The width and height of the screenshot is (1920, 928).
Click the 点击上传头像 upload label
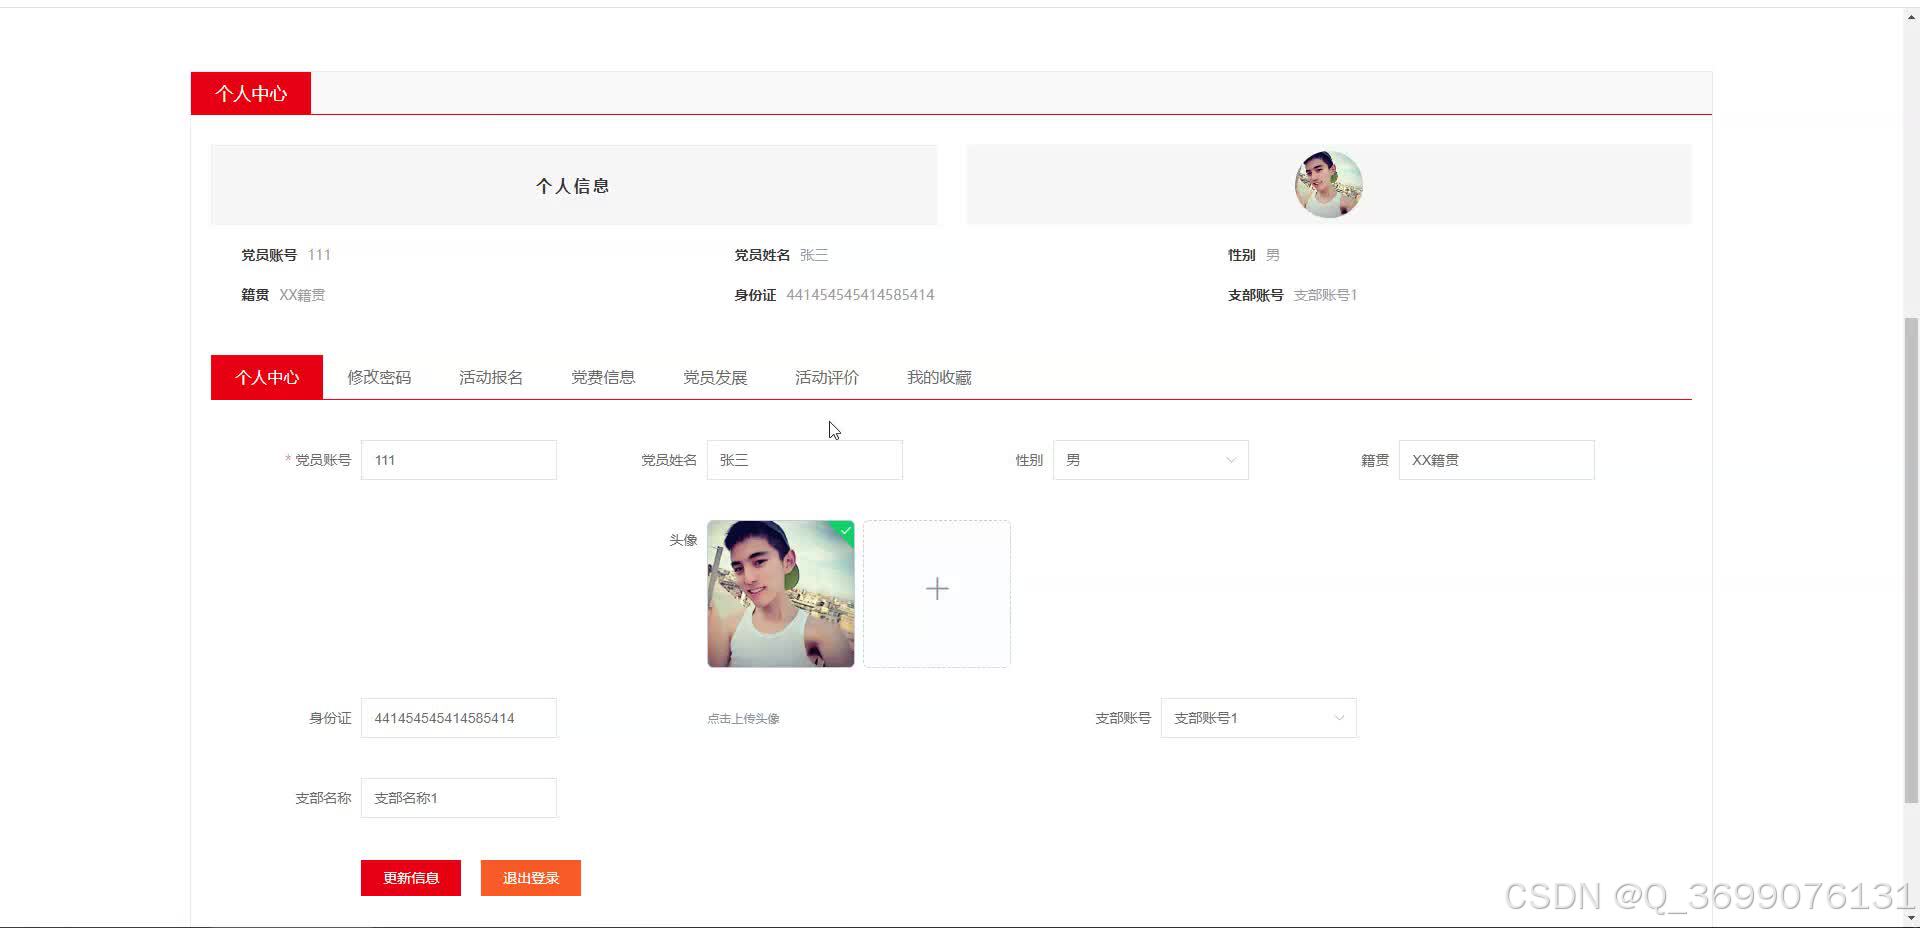(742, 717)
